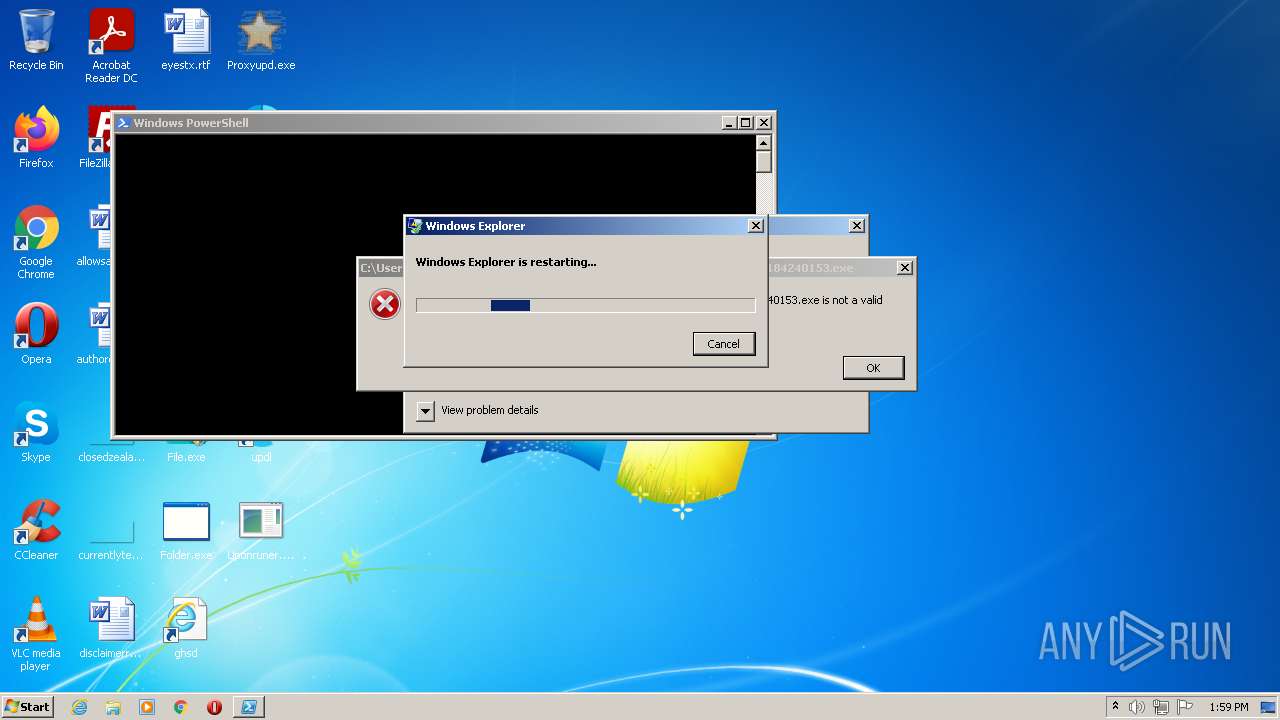Viewport: 1280px width, 720px height.
Task: Close the problem details dialog behind
Action: pyautogui.click(x=857, y=226)
